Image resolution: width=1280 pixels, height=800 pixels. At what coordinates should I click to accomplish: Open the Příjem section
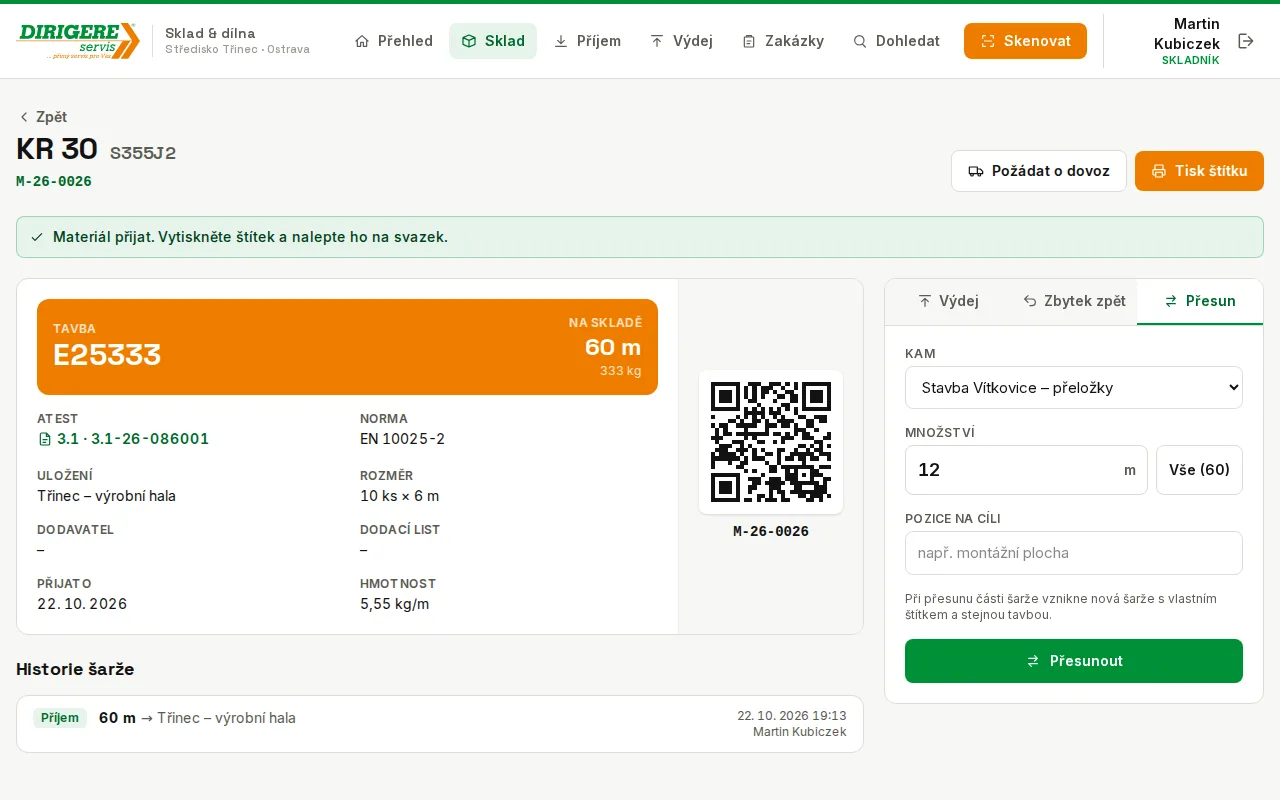pyautogui.click(x=588, y=41)
